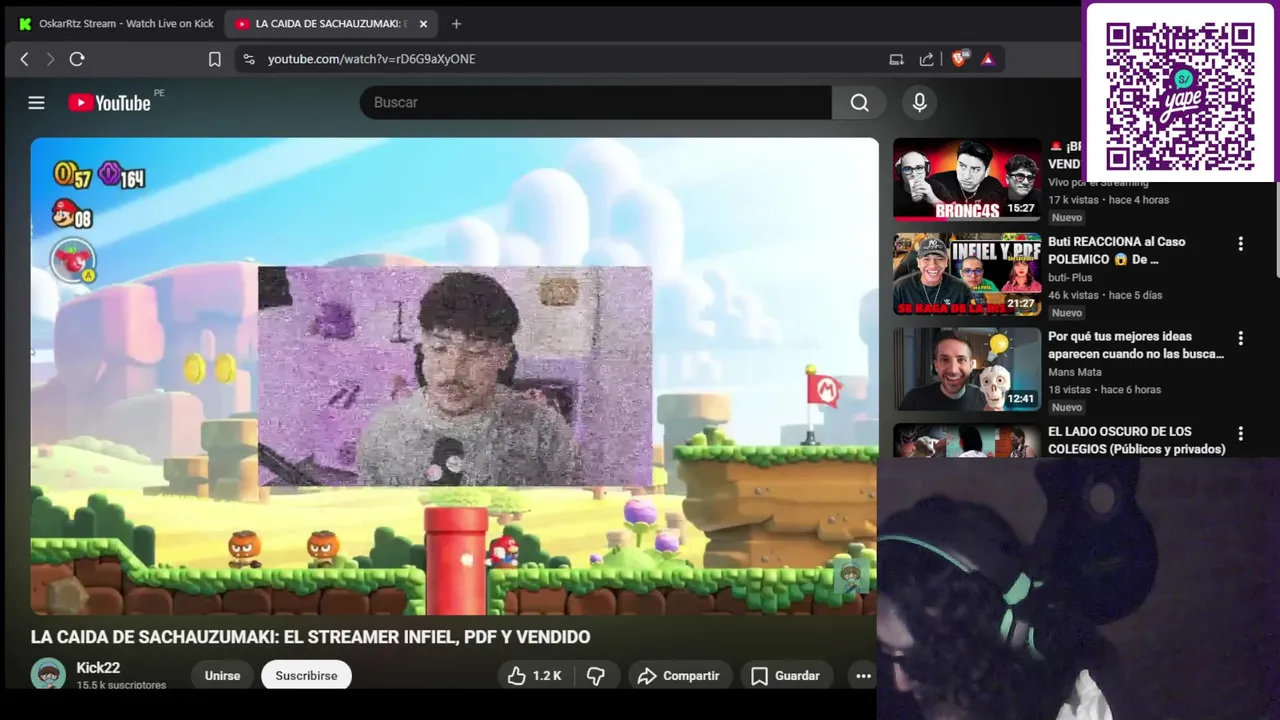The image size is (1280, 720).
Task: Go to the YouTube home logo
Action: pos(110,102)
